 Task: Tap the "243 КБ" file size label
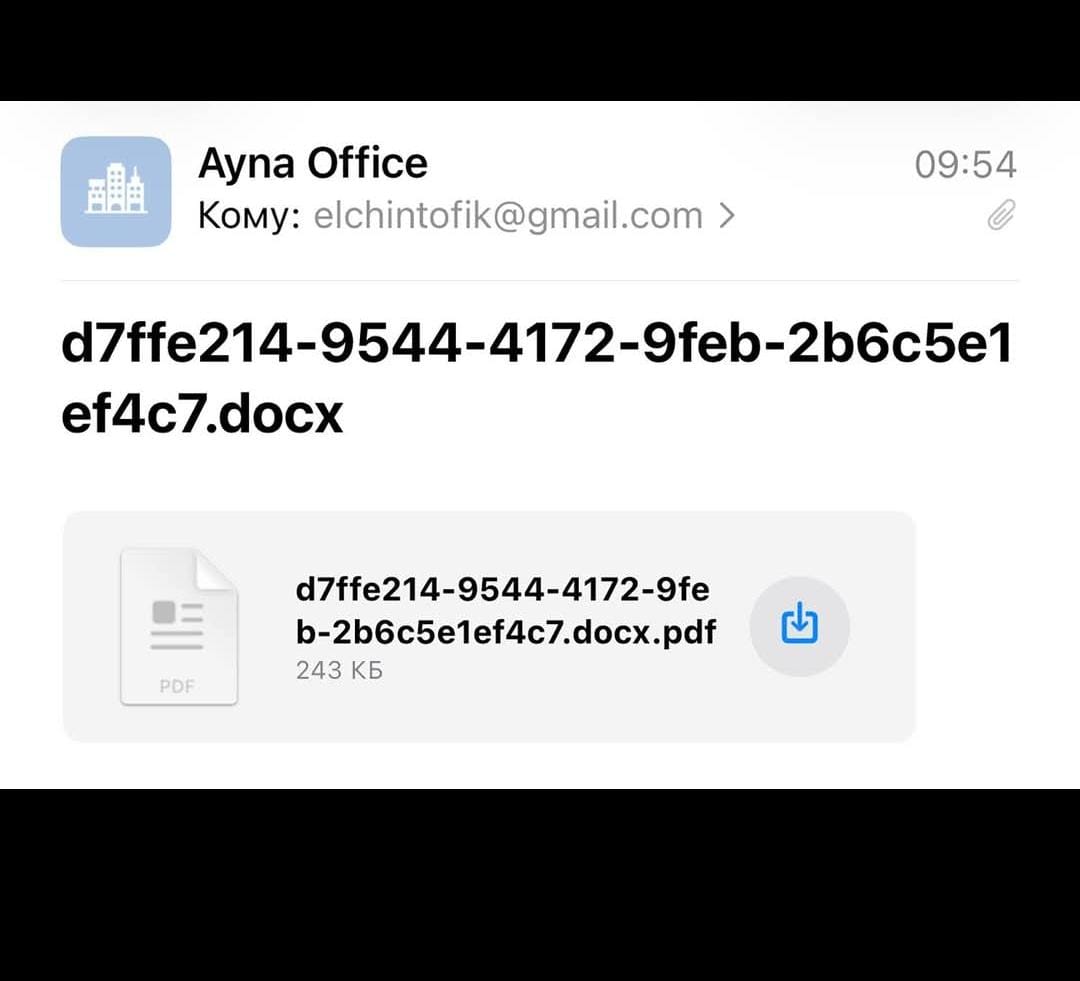point(340,670)
